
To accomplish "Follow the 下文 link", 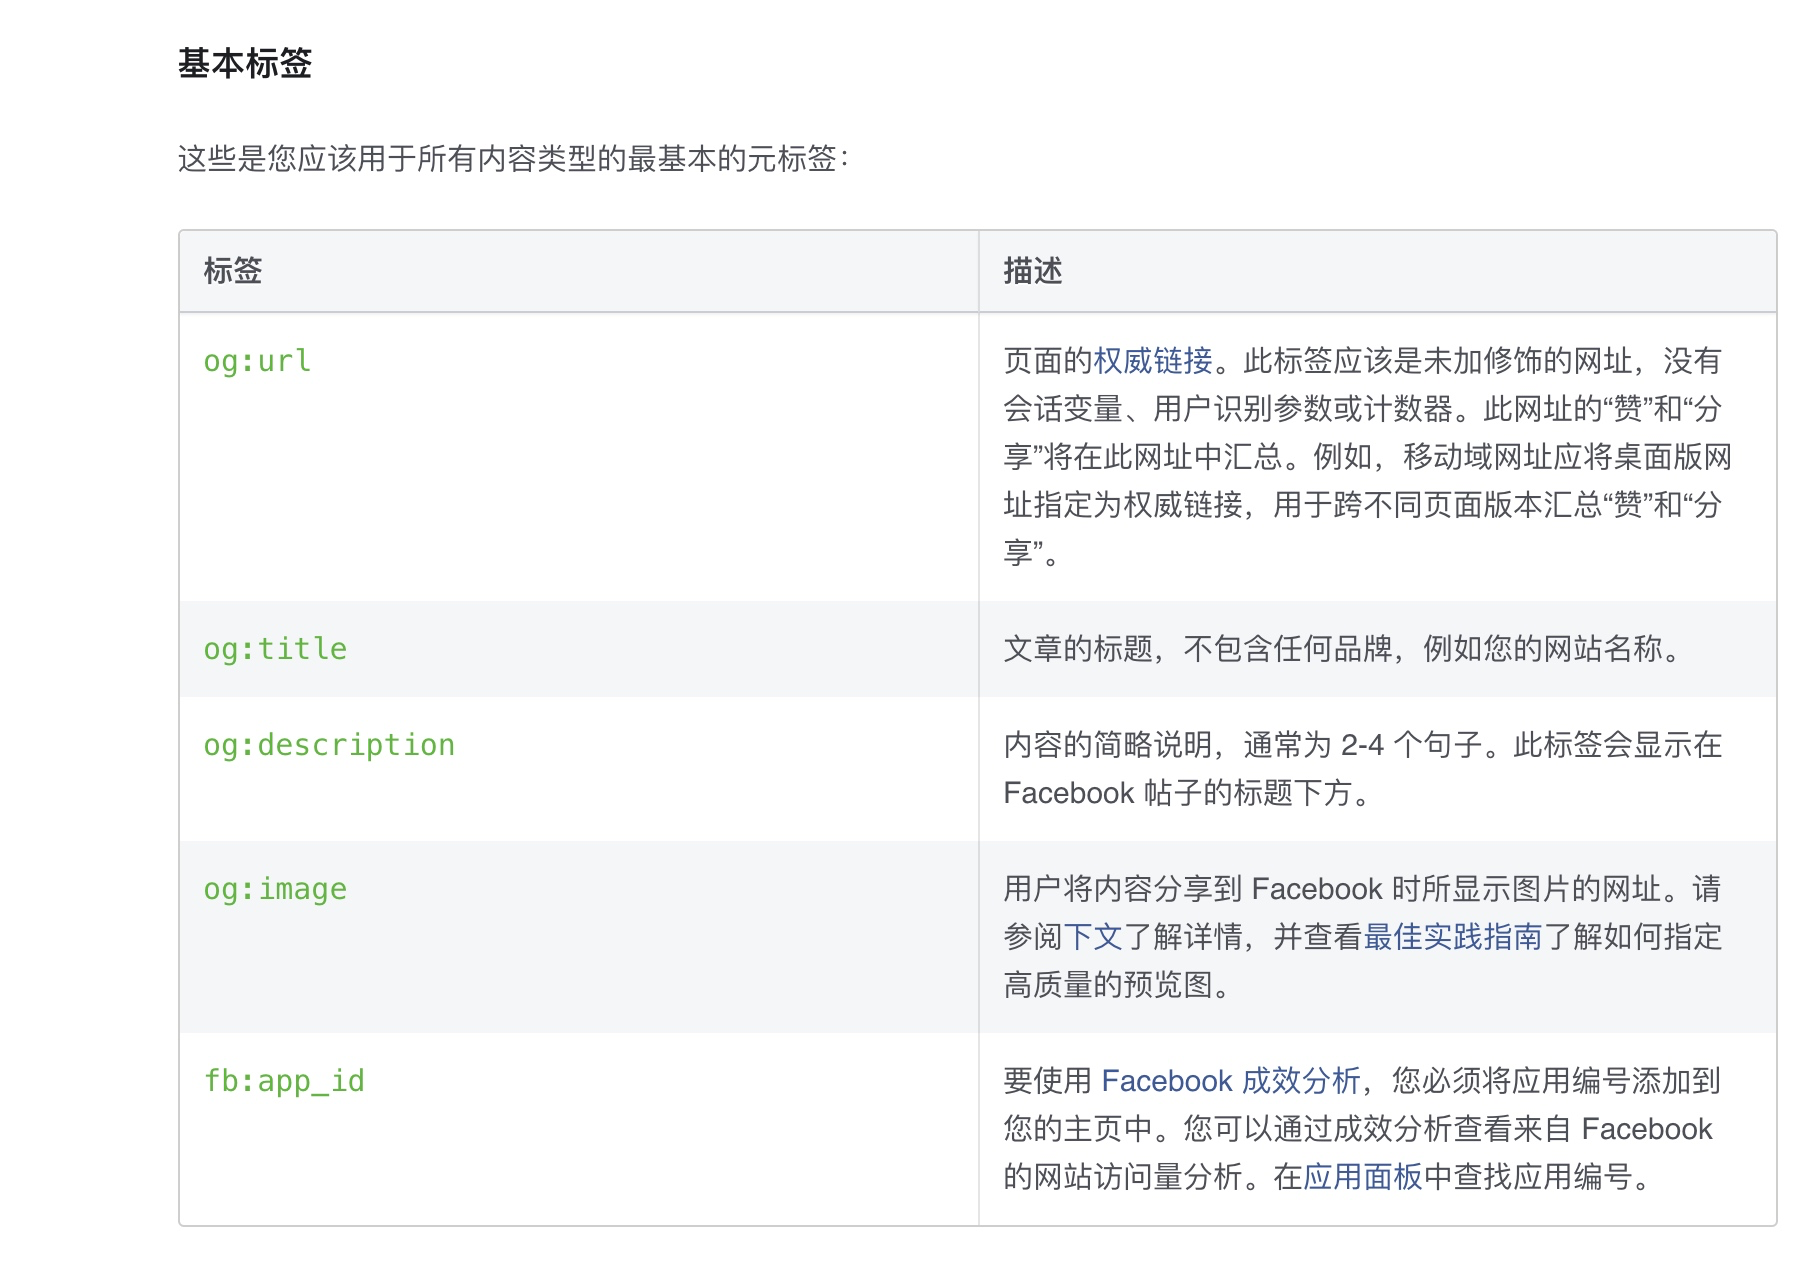I will coord(1093,937).
